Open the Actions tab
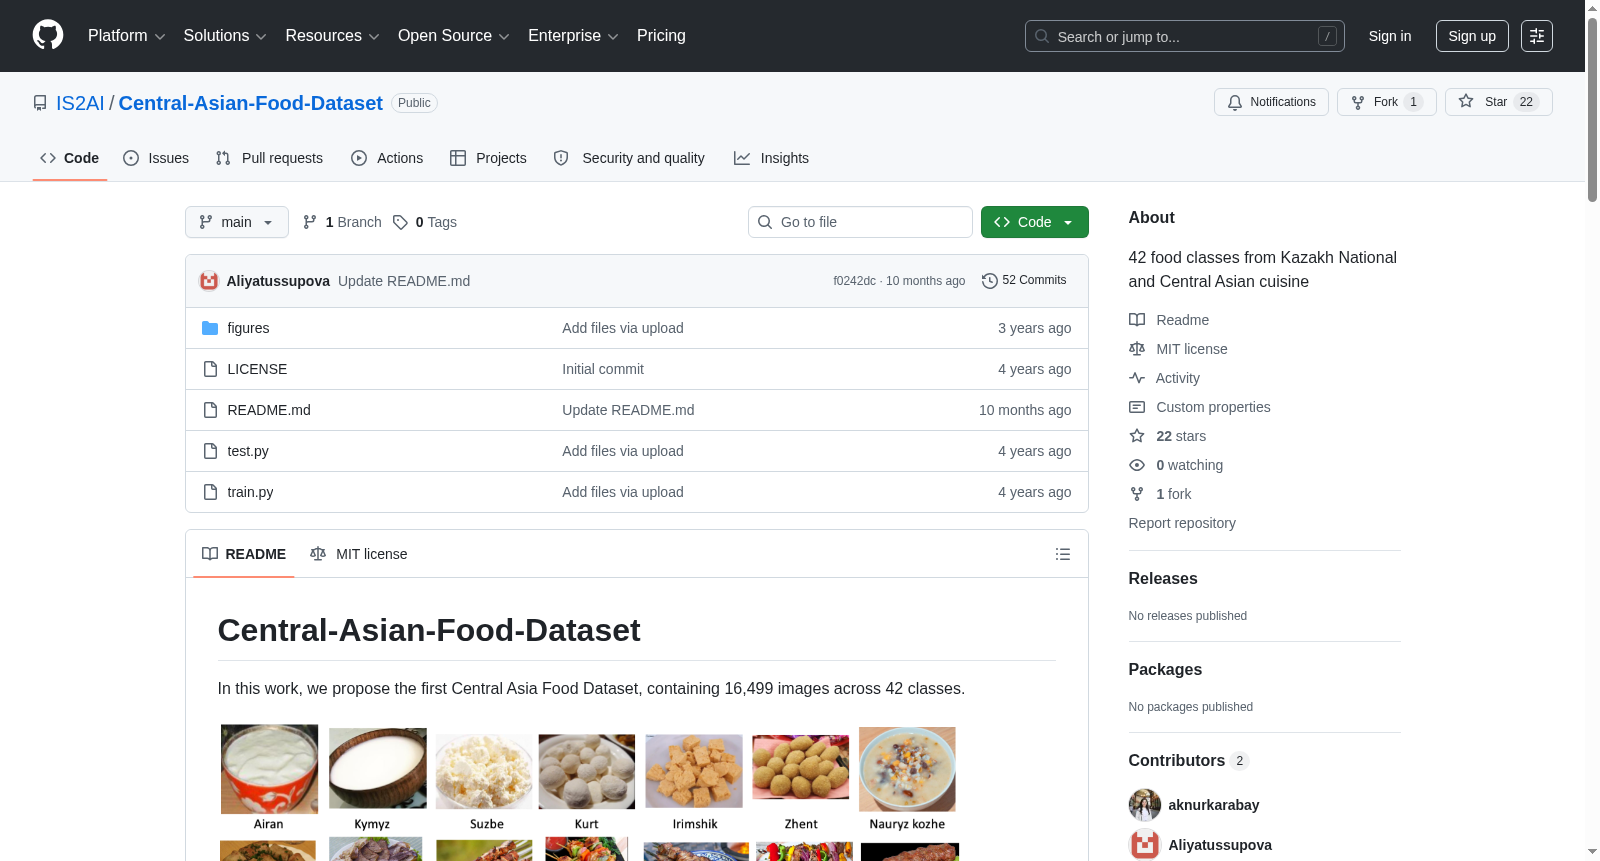1600x861 pixels. [387, 158]
